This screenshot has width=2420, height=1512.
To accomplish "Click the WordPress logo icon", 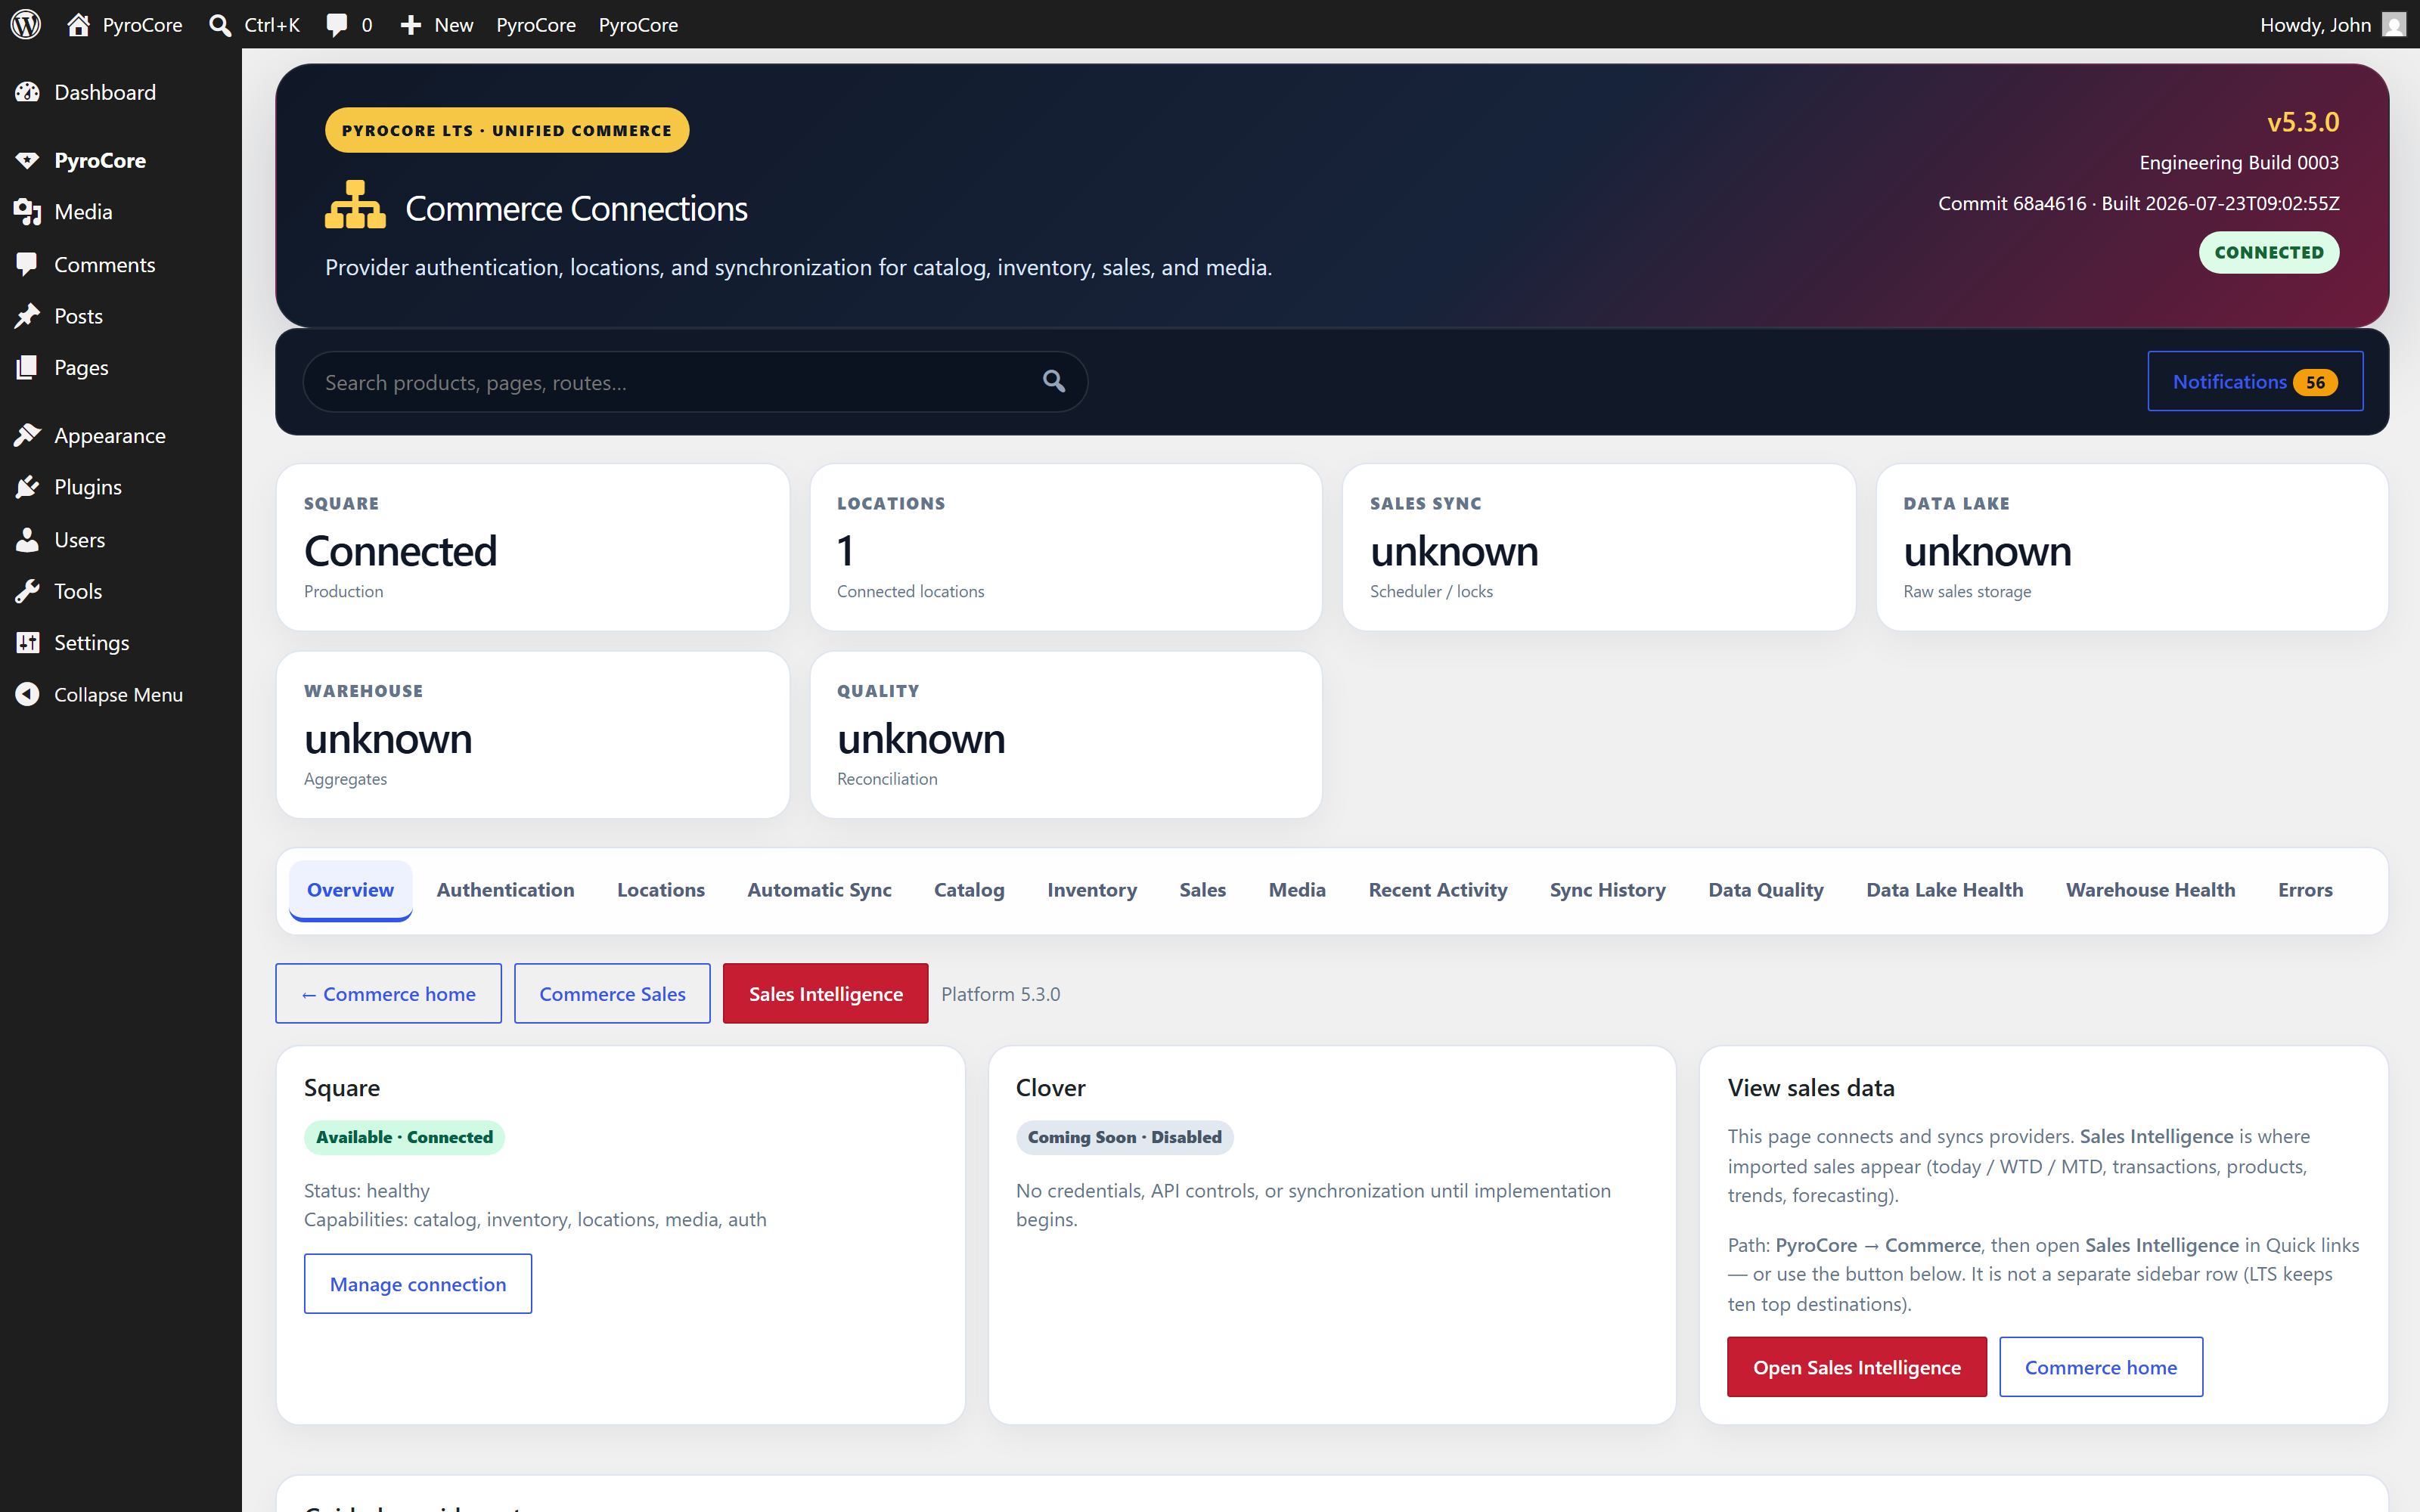I will [x=26, y=24].
